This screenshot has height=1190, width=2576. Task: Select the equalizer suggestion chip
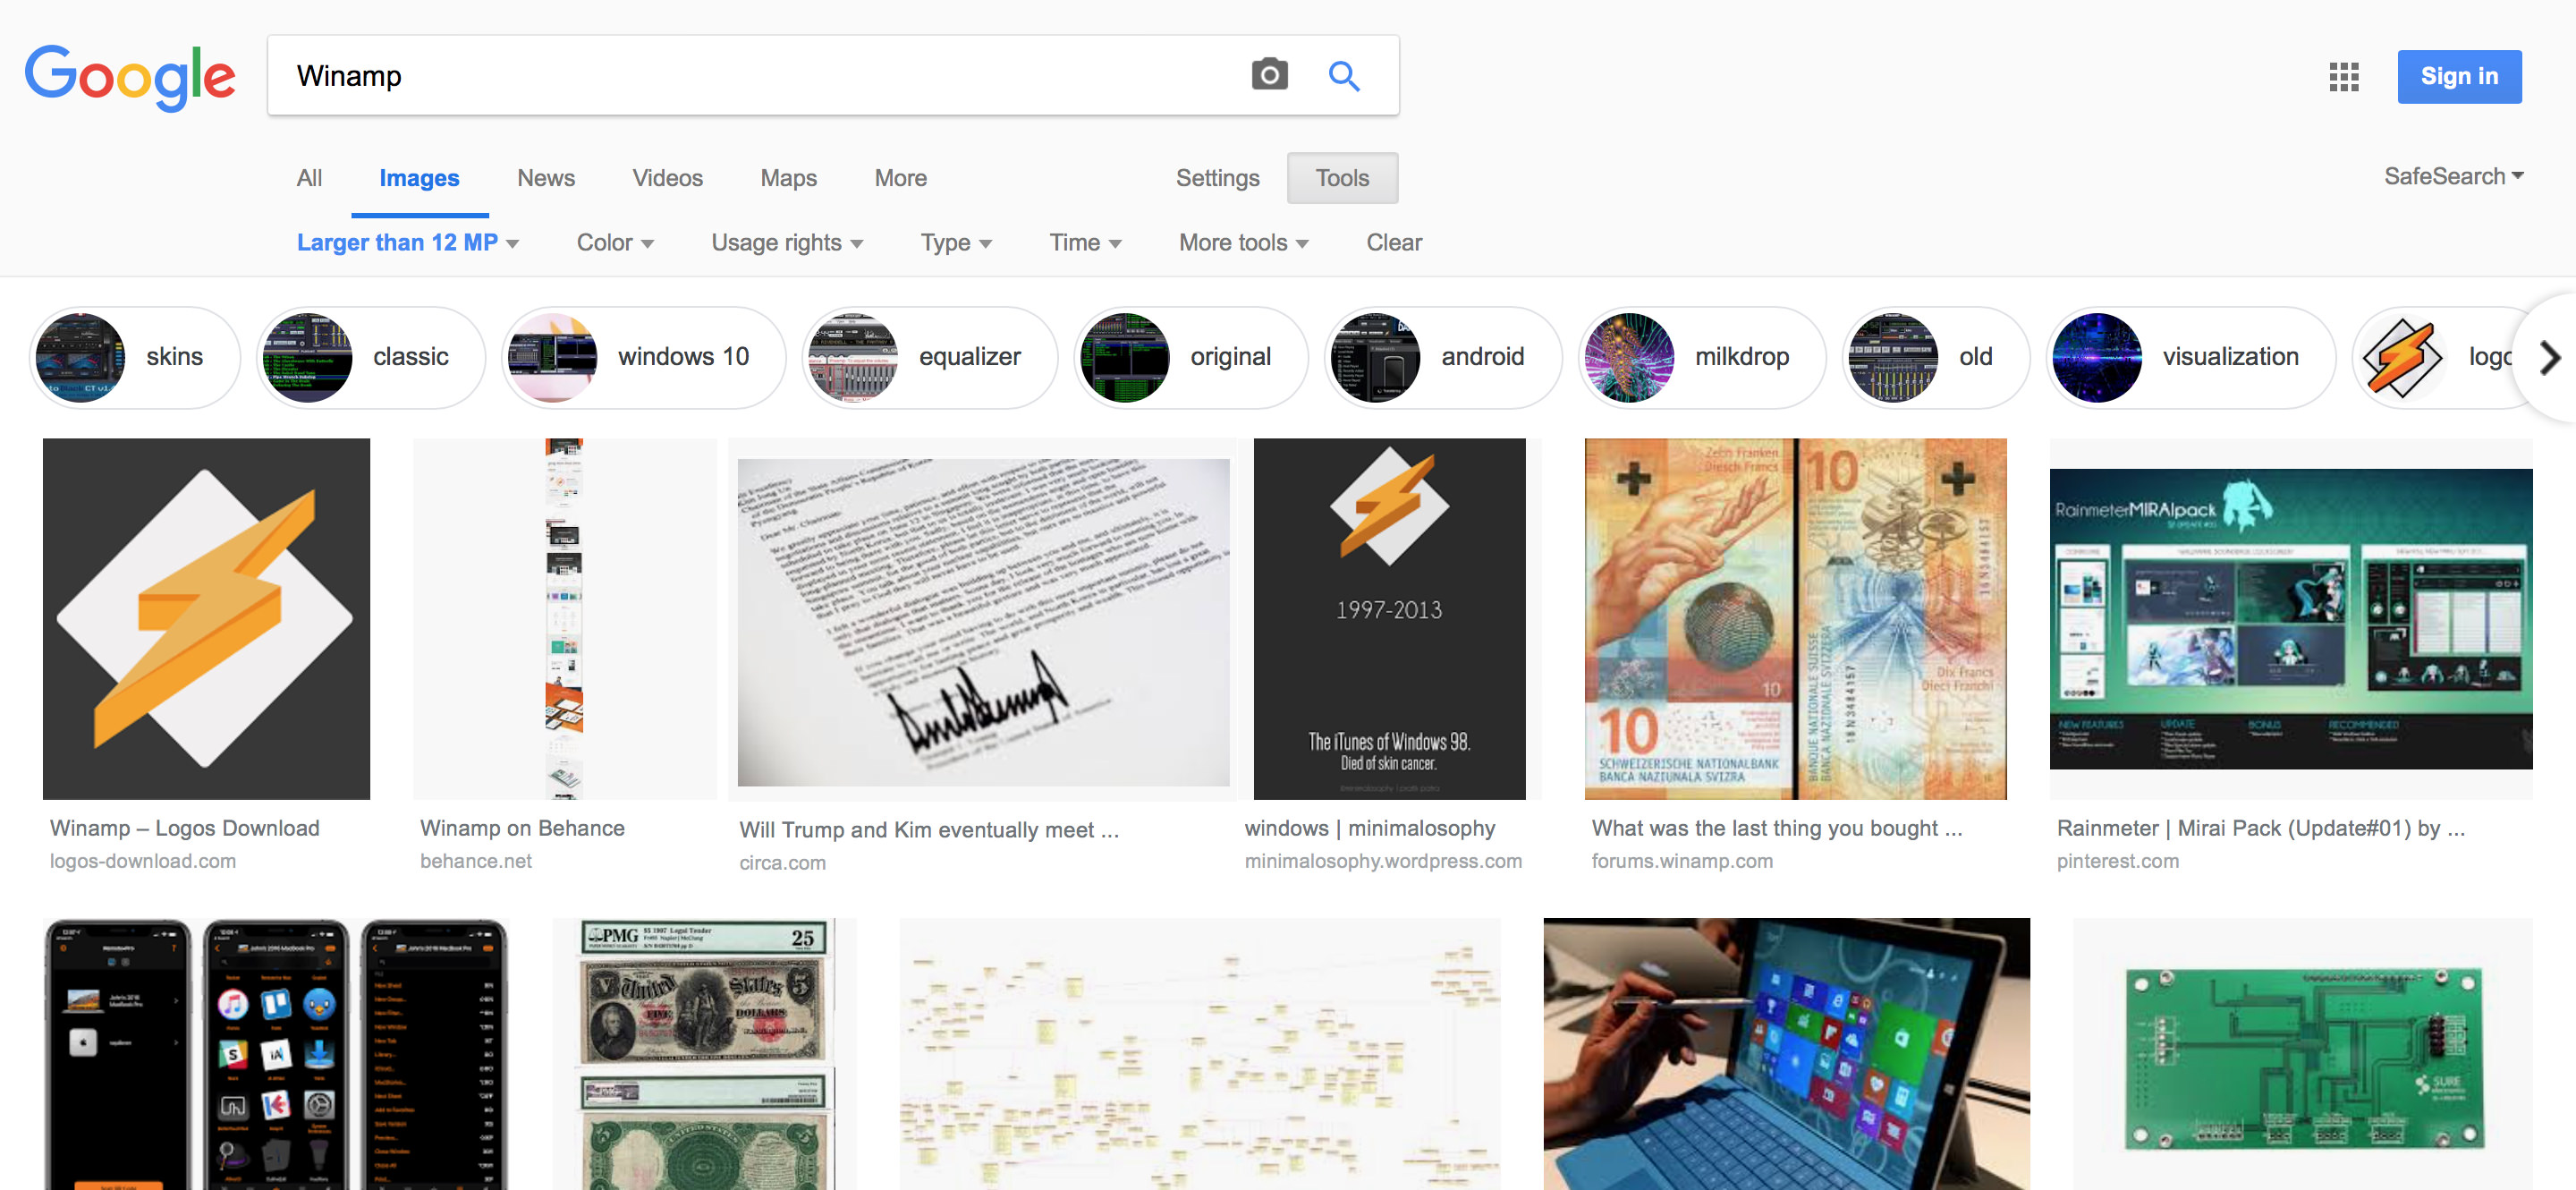pyautogui.click(x=929, y=358)
